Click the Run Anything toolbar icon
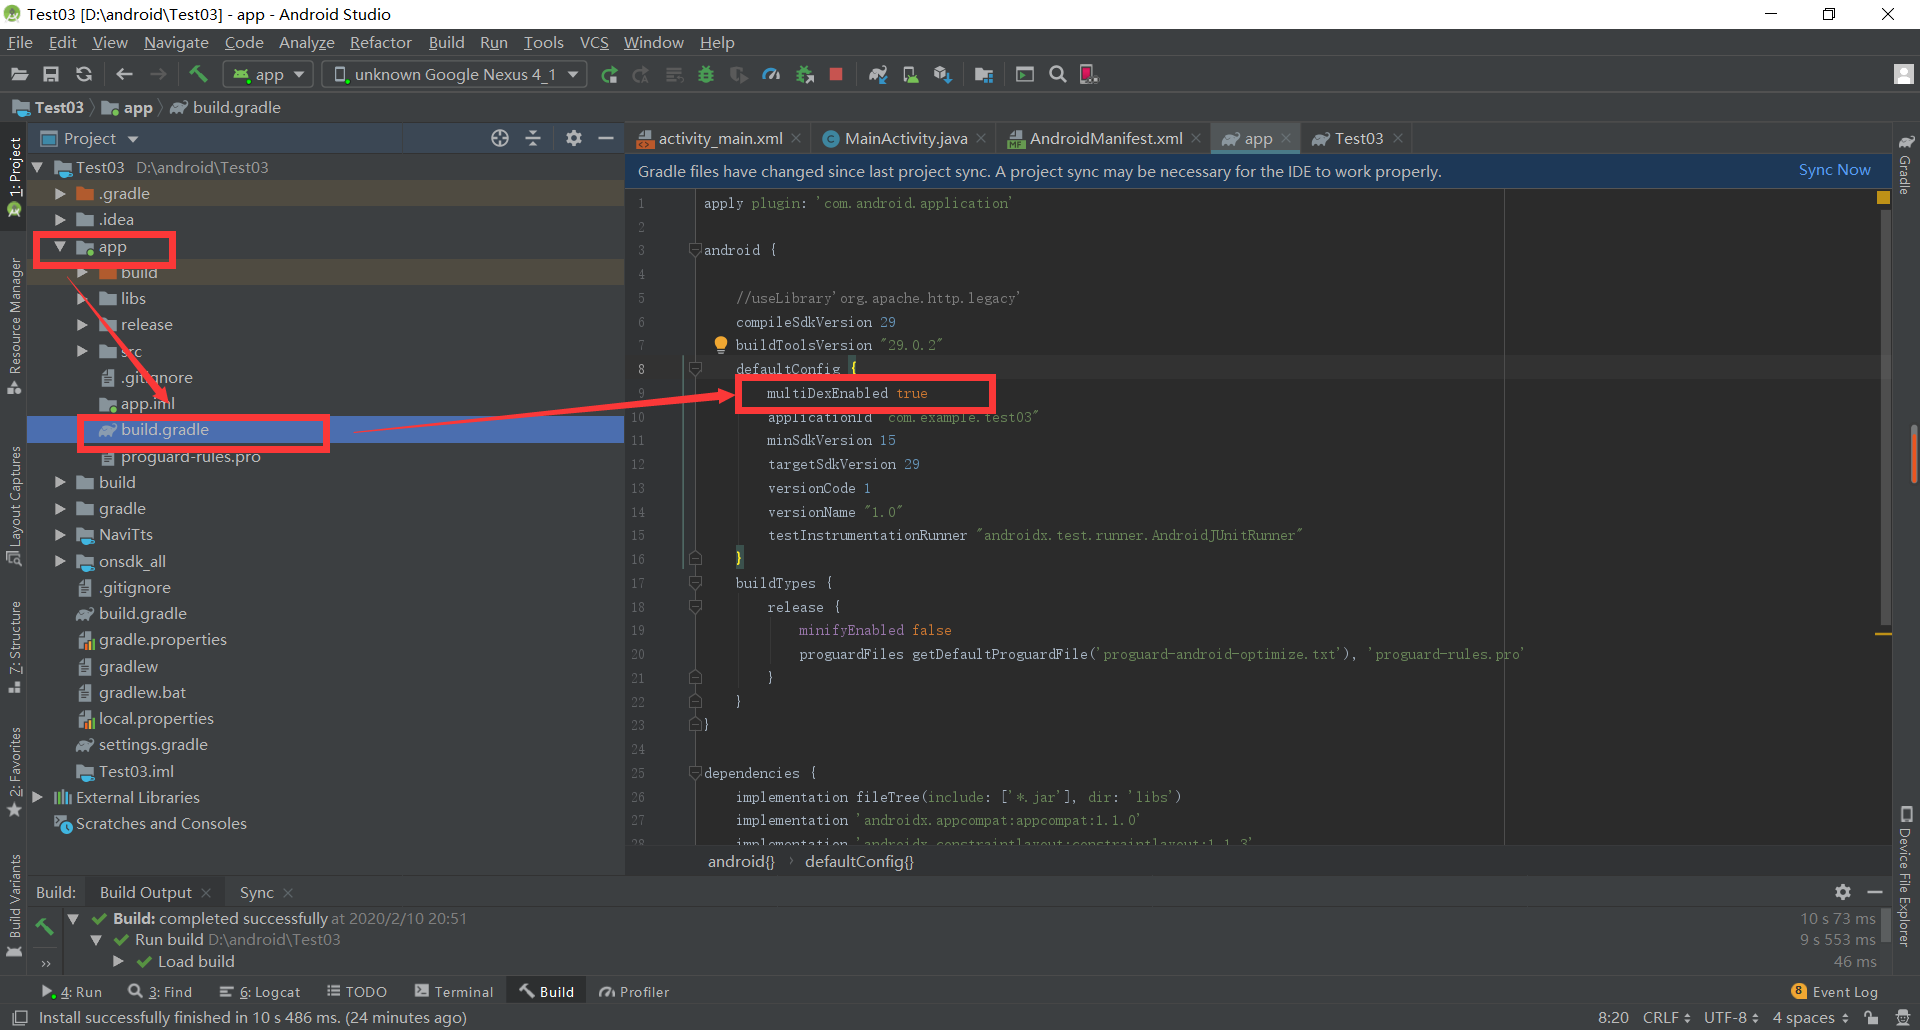The image size is (1920, 1030). pos(1025,74)
